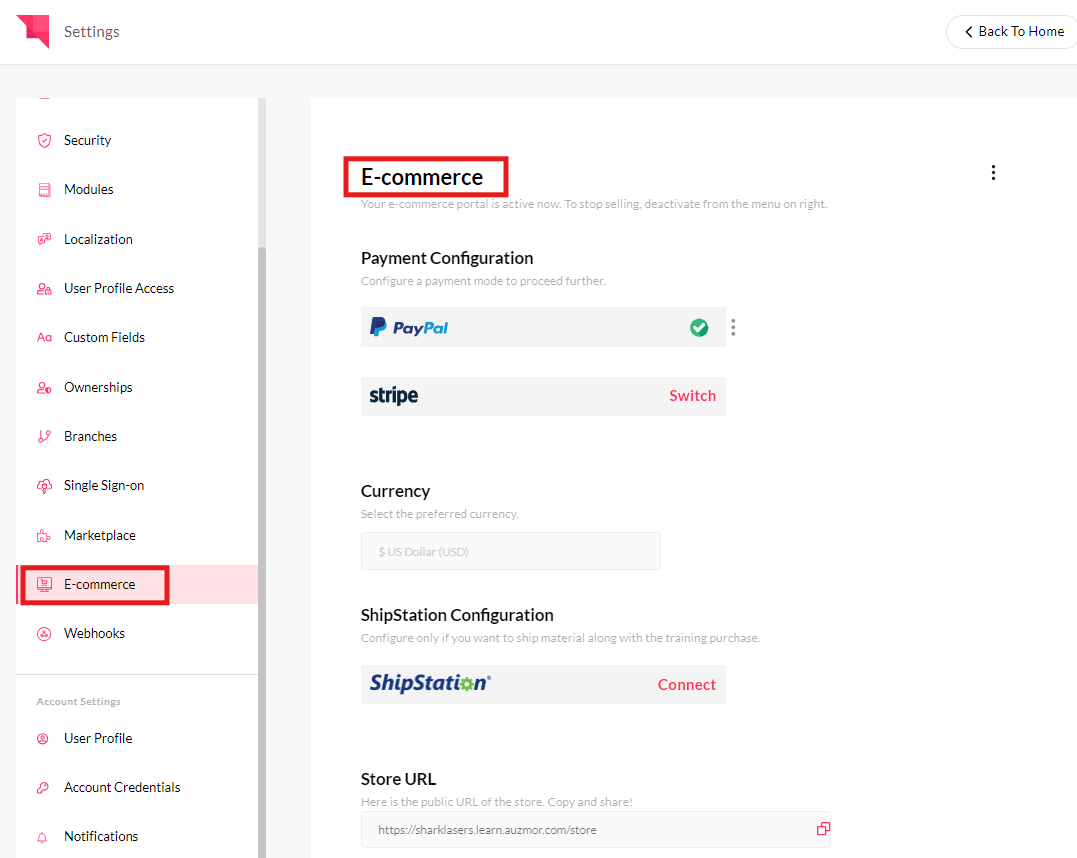Click the Settings header title
This screenshot has height=858, width=1077.
91,32
